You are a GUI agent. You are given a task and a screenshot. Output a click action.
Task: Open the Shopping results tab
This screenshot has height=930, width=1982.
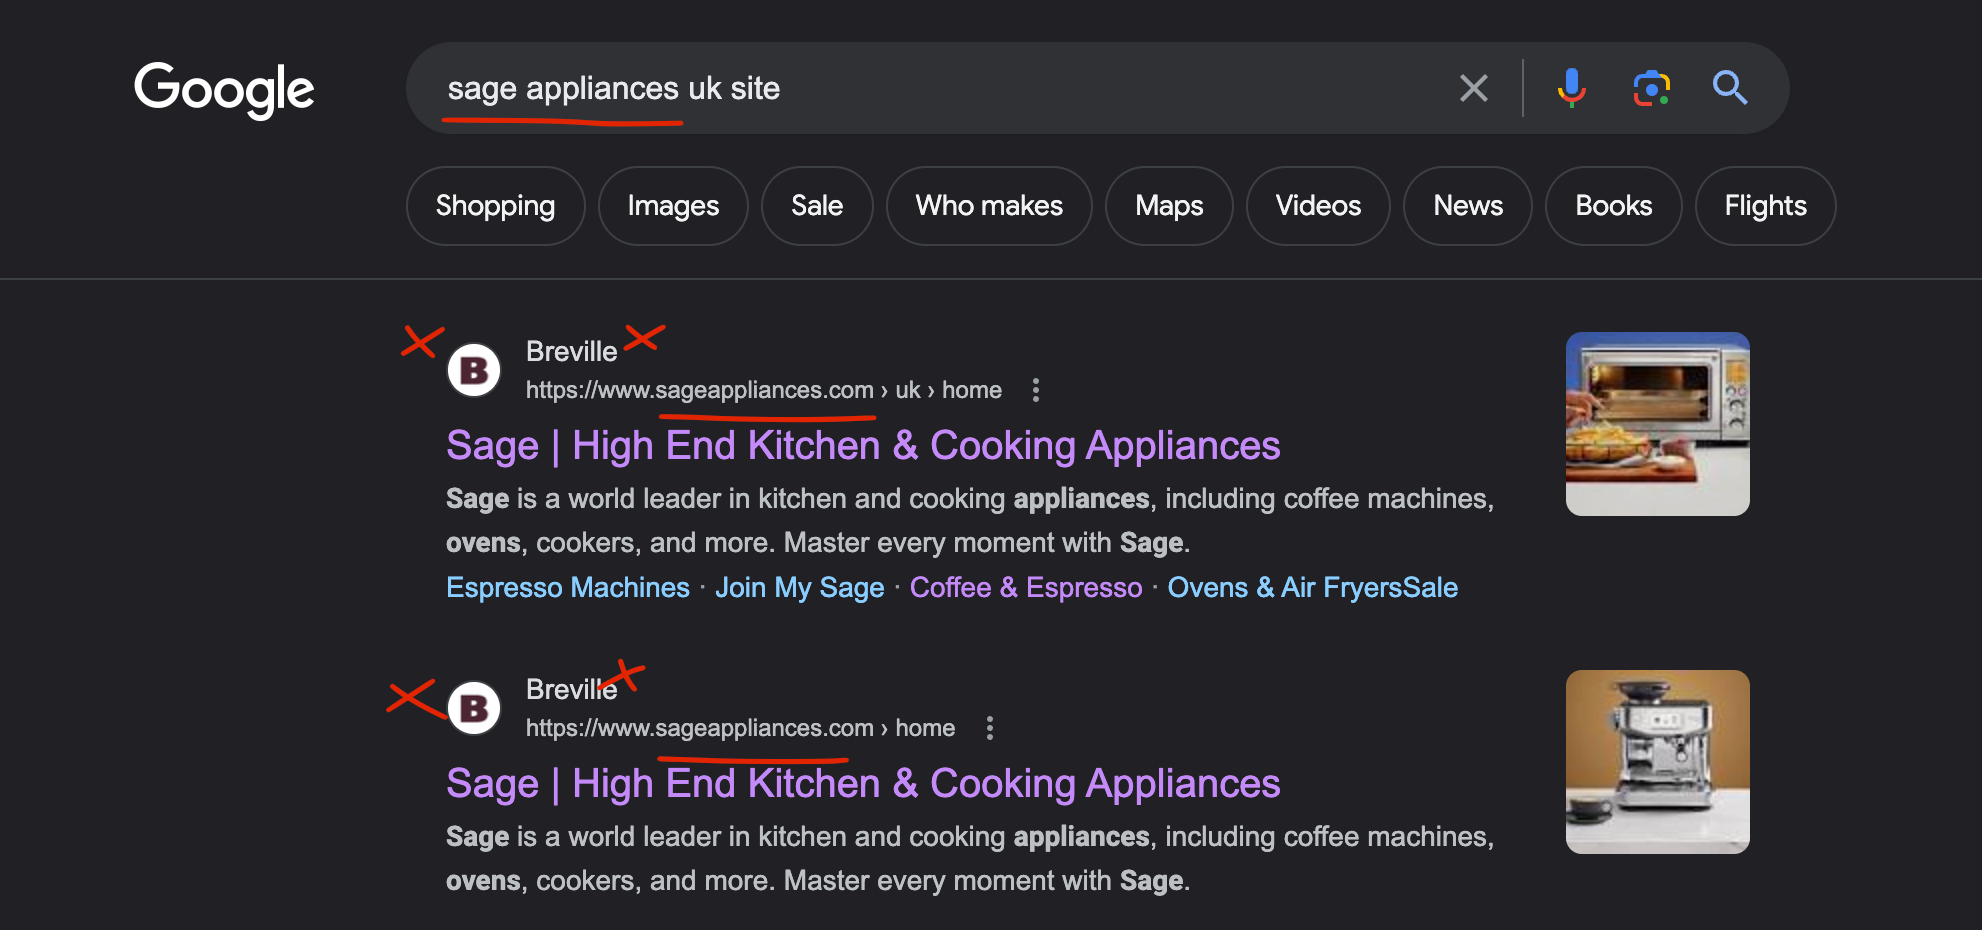pos(495,206)
